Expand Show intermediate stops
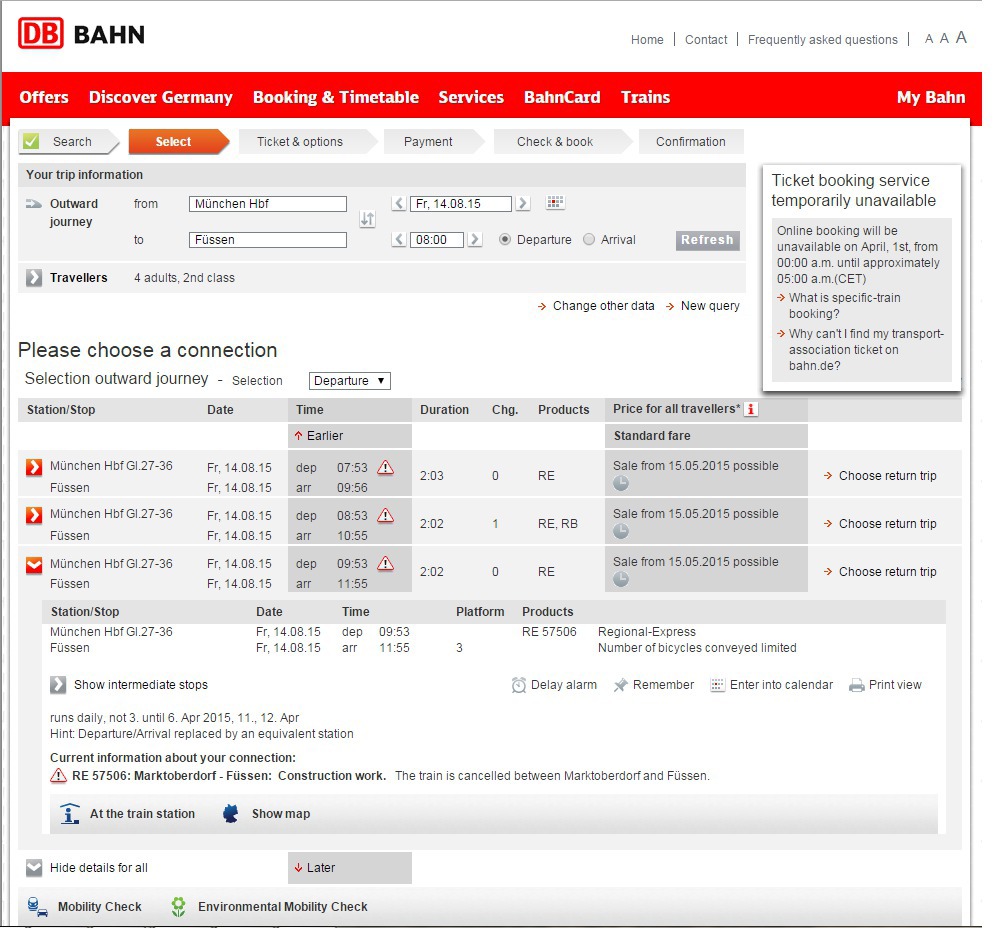1008x928 pixels. pyautogui.click(x=129, y=685)
